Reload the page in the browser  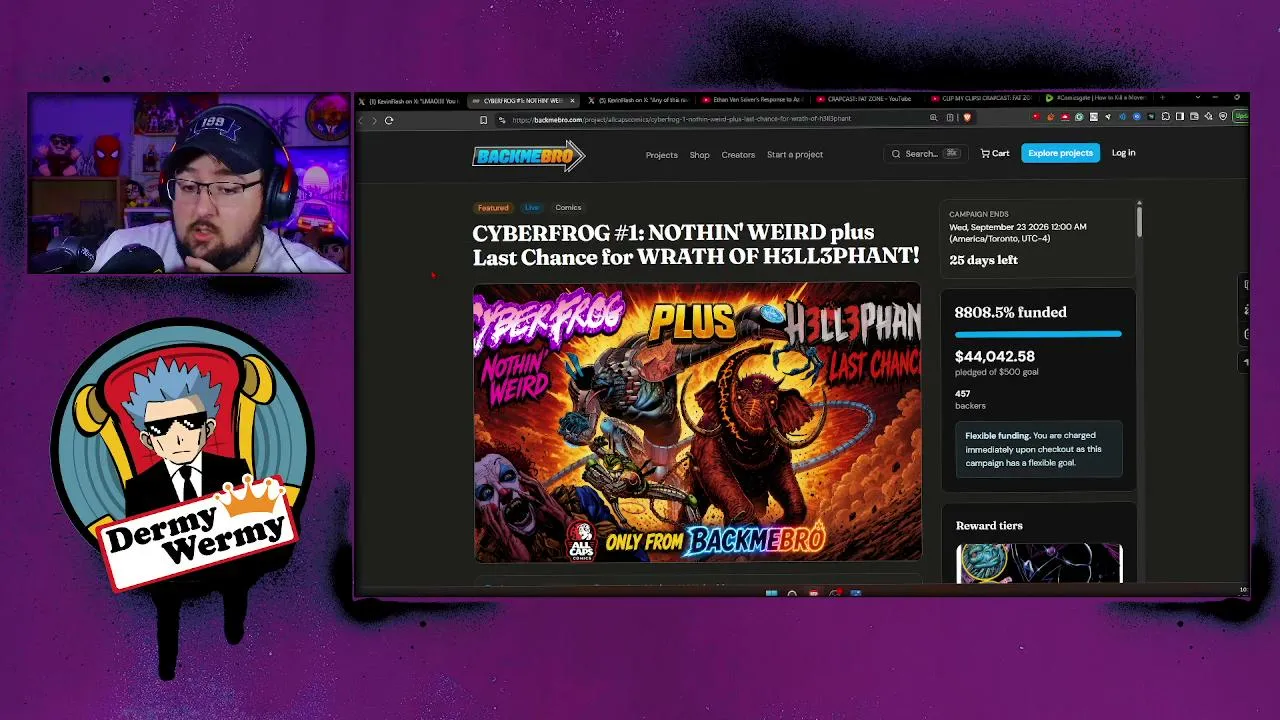click(x=389, y=120)
